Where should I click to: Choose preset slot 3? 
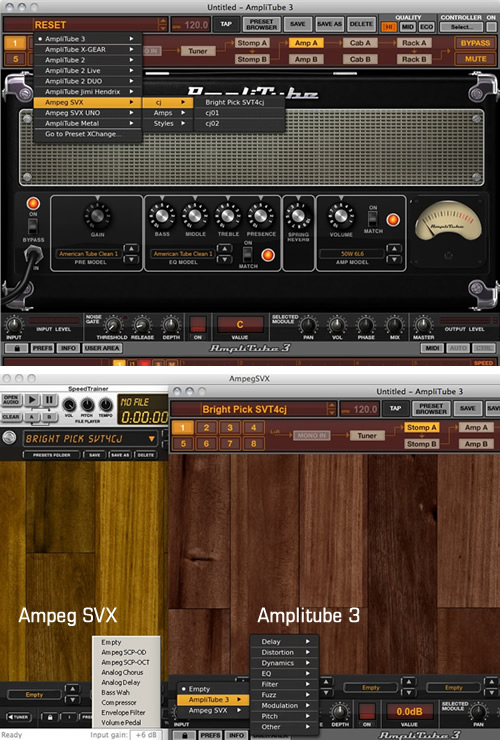tap(230, 428)
